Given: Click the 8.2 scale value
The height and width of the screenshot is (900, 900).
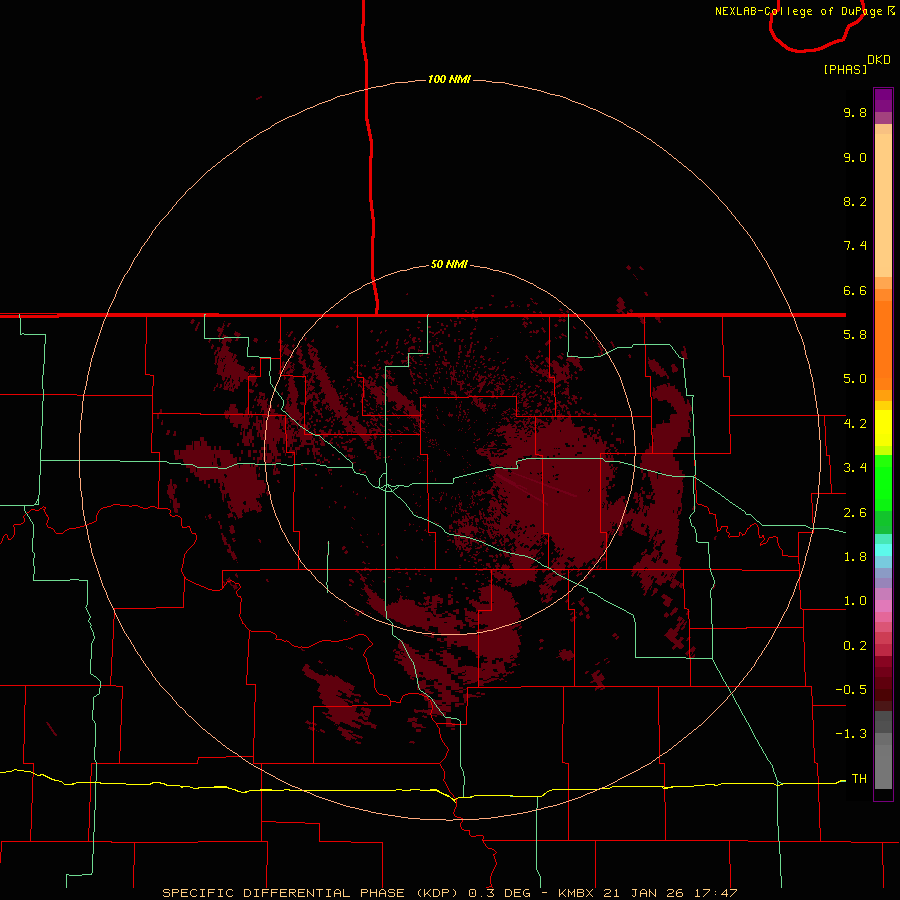Looking at the screenshot, I should [x=855, y=202].
